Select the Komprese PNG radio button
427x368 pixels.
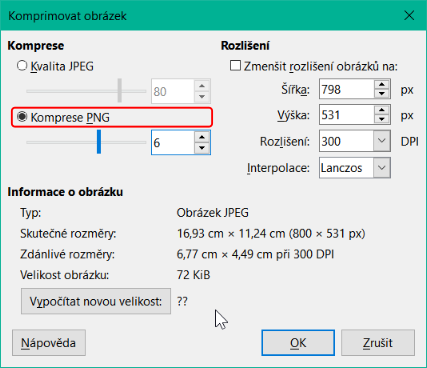coord(22,117)
